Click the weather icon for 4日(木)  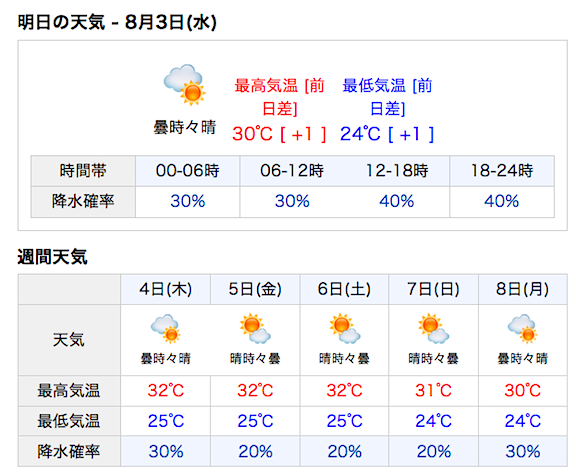[x=166, y=329]
